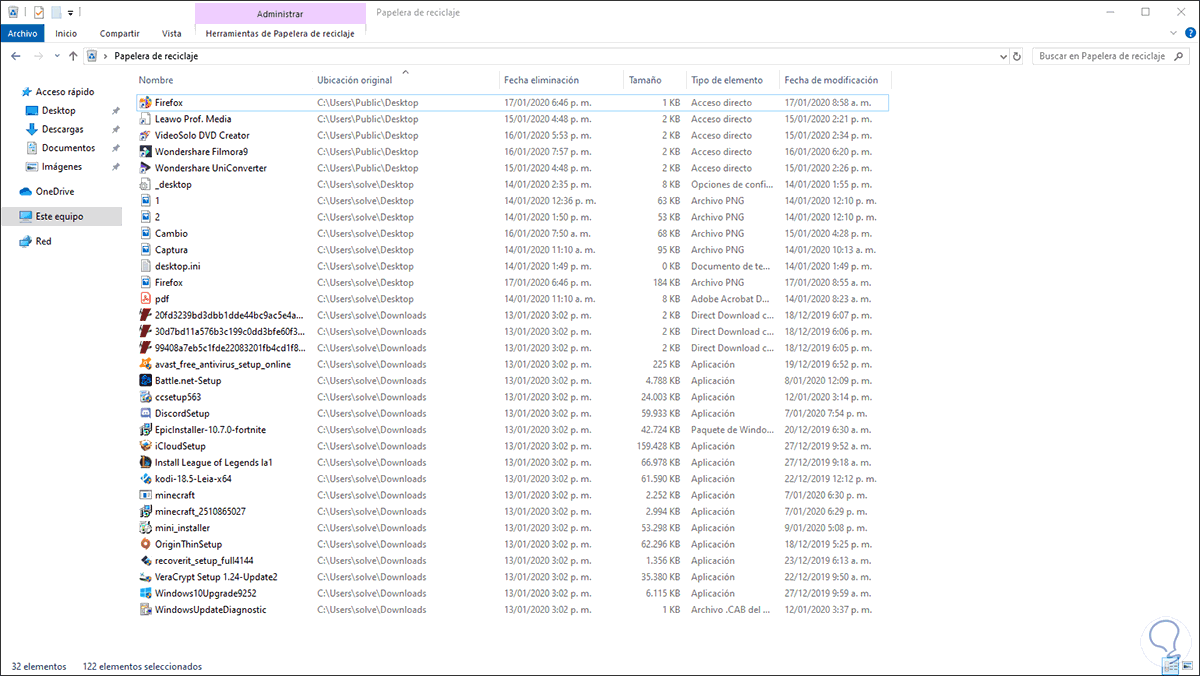
Task: Open recent locations dropdown next to Forward
Action: click(58, 56)
